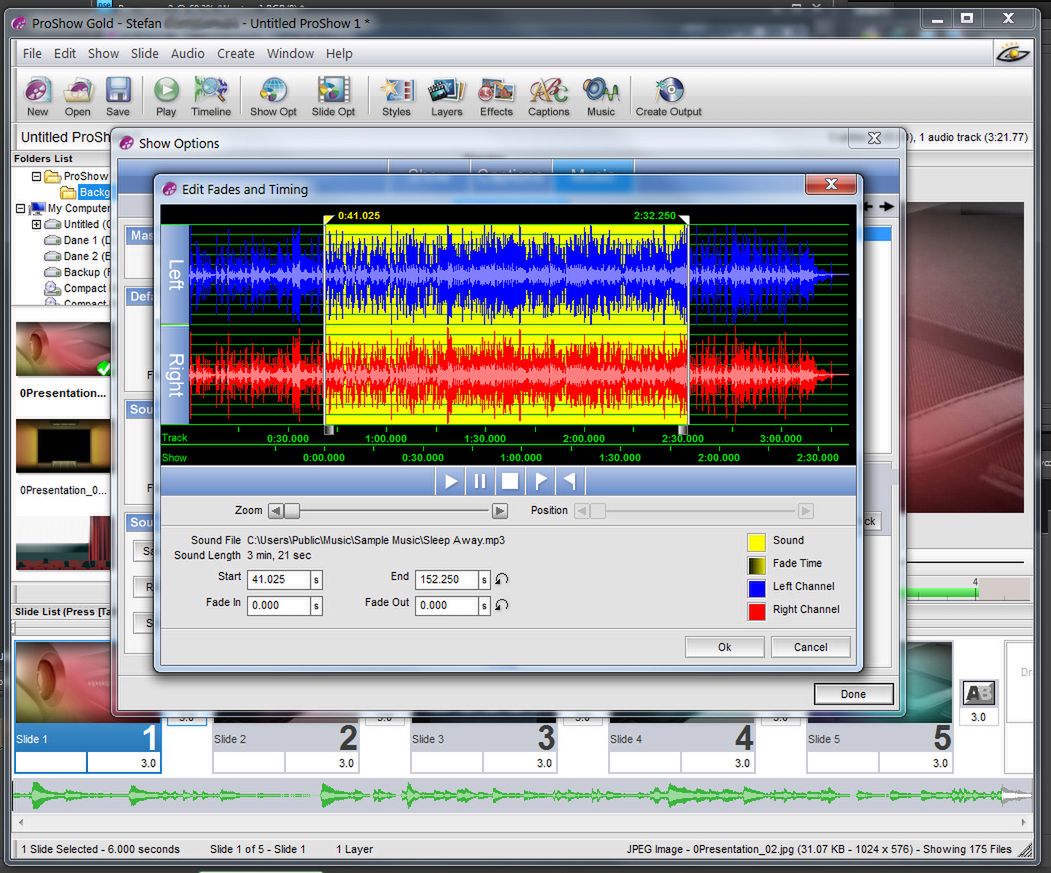Open the Effects toolbar icon
The height and width of the screenshot is (873, 1051).
pos(496,97)
